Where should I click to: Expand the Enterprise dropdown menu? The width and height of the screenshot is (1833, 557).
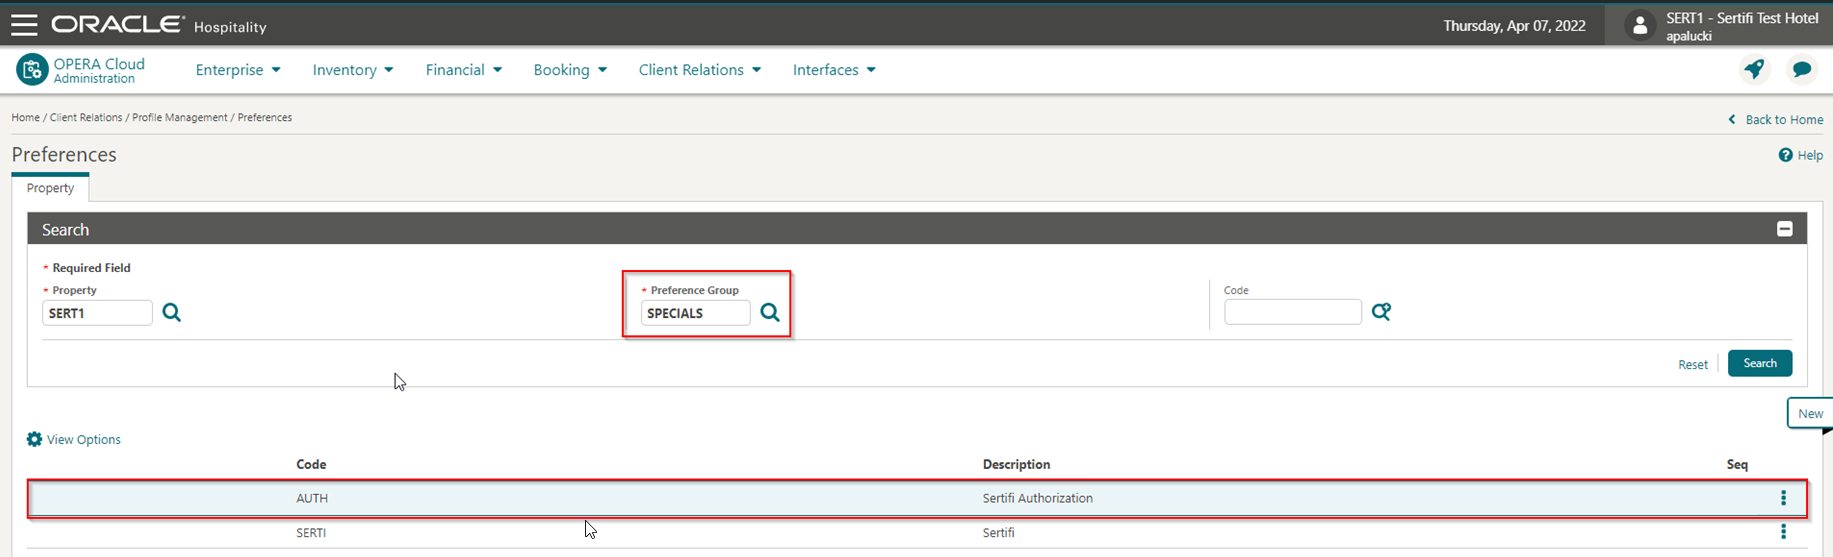(238, 70)
